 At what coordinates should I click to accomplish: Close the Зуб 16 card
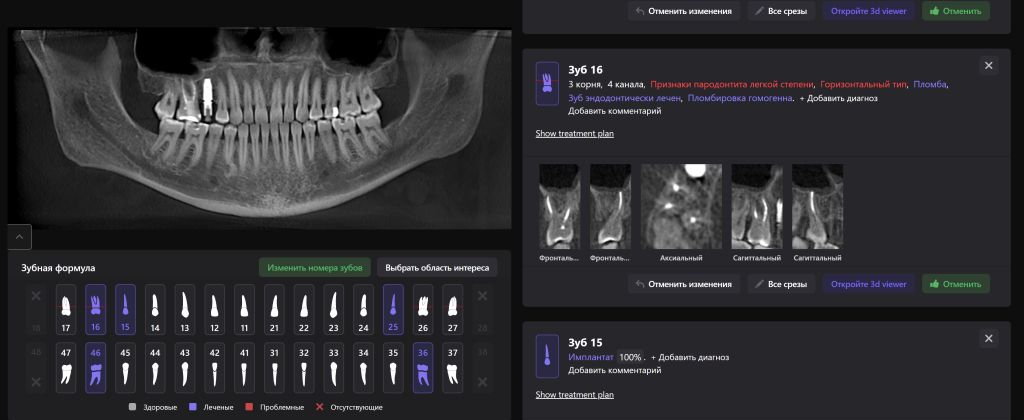pos(988,65)
